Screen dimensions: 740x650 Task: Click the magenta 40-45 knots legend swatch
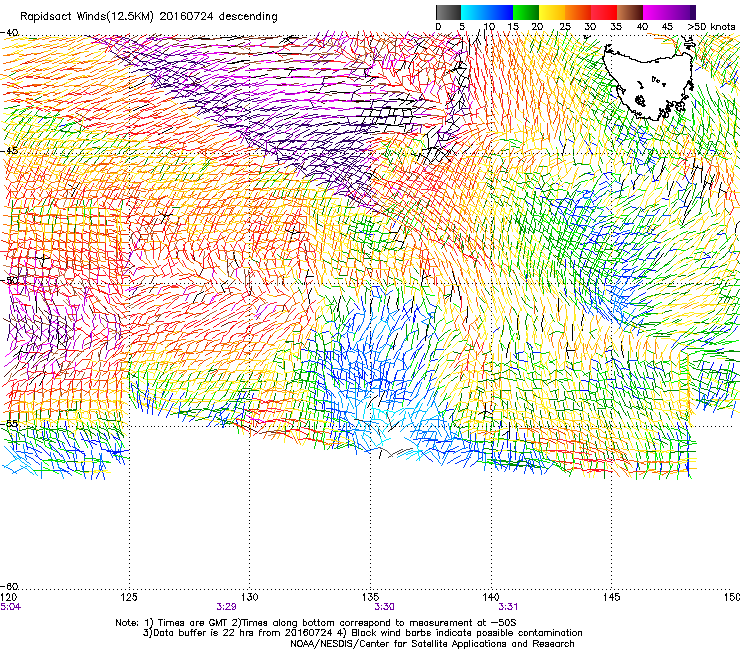(x=656, y=12)
